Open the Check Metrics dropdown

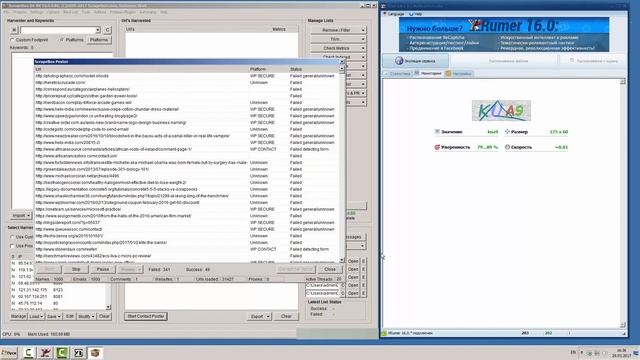[x=338, y=48]
